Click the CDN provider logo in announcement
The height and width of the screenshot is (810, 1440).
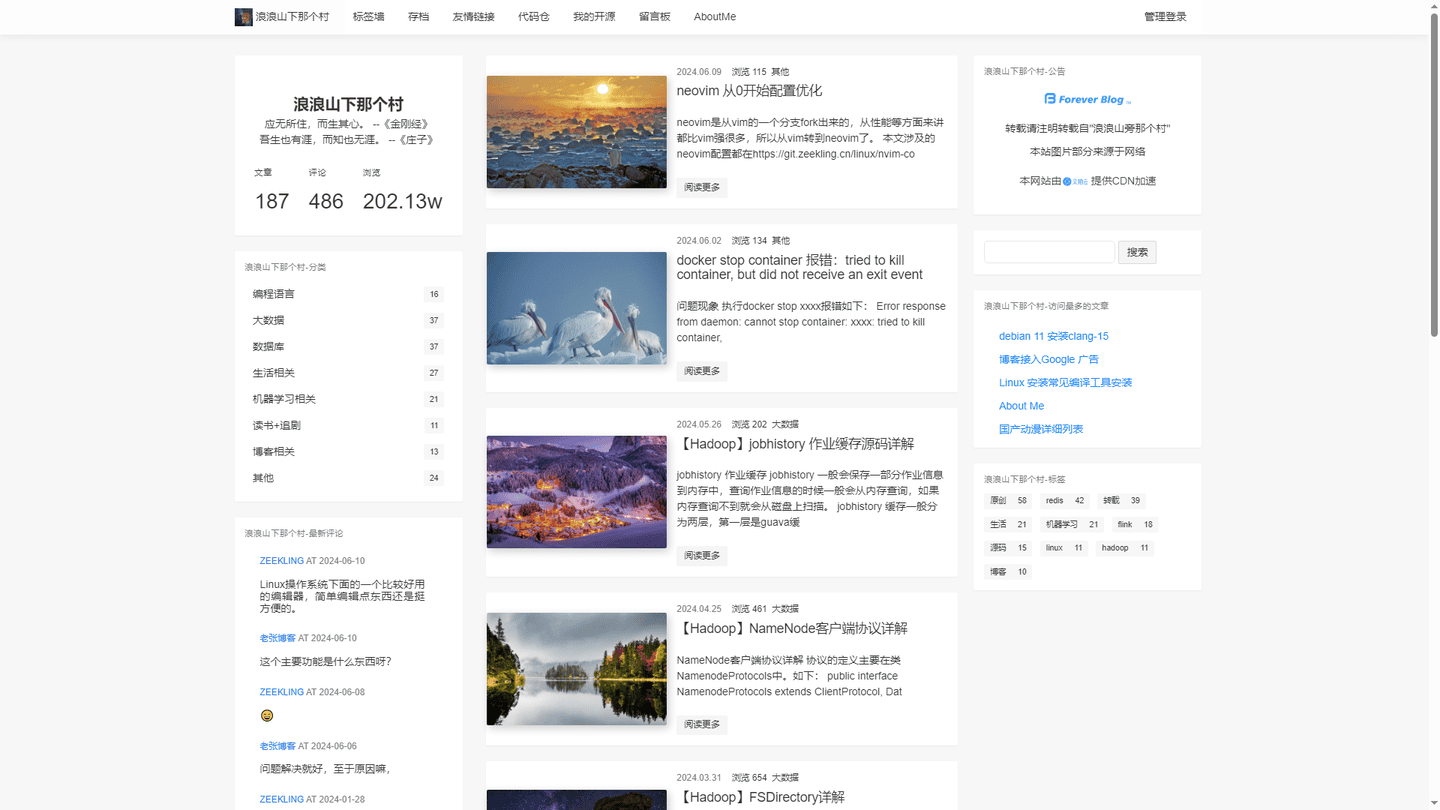[x=1075, y=182]
